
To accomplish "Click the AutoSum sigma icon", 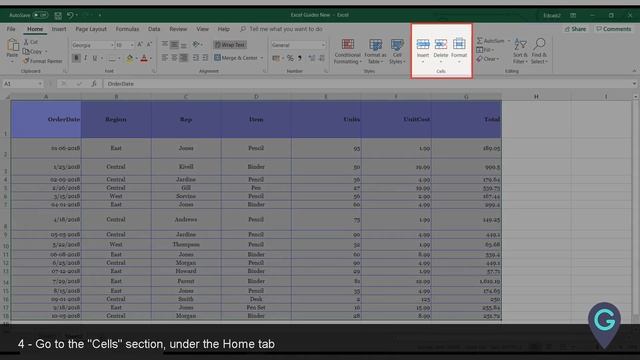I will (480, 40).
